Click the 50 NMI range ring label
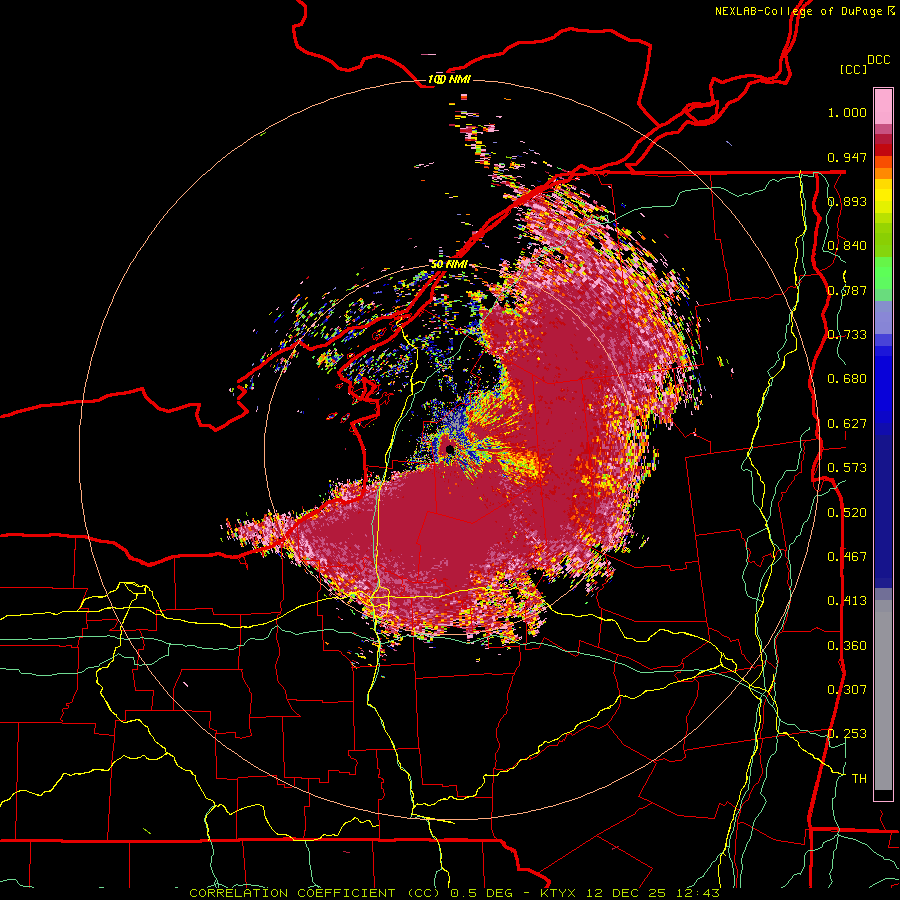Screen dimensions: 900x900 tap(449, 264)
